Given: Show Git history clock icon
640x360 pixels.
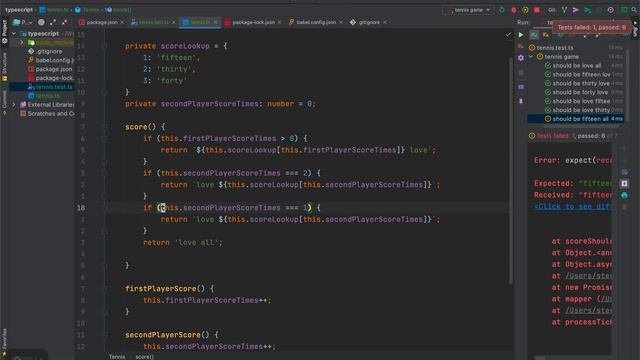Looking at the screenshot, I should (x=611, y=10).
